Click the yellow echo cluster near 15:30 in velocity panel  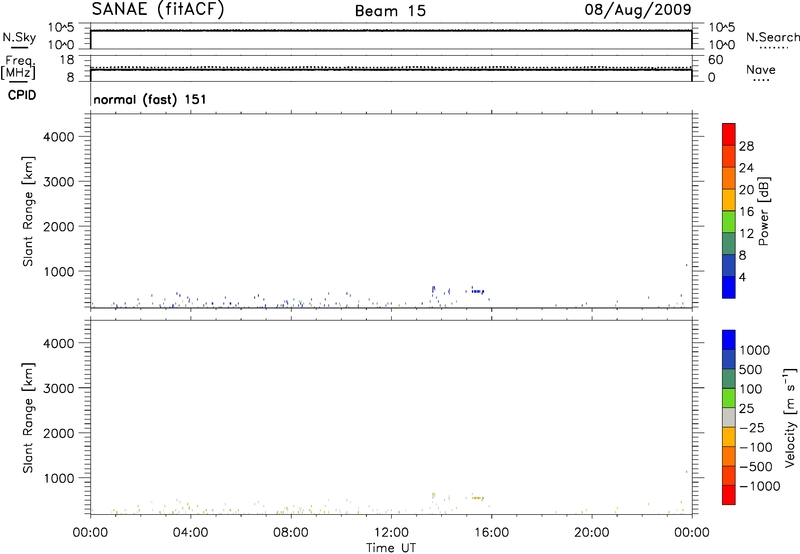point(478,498)
